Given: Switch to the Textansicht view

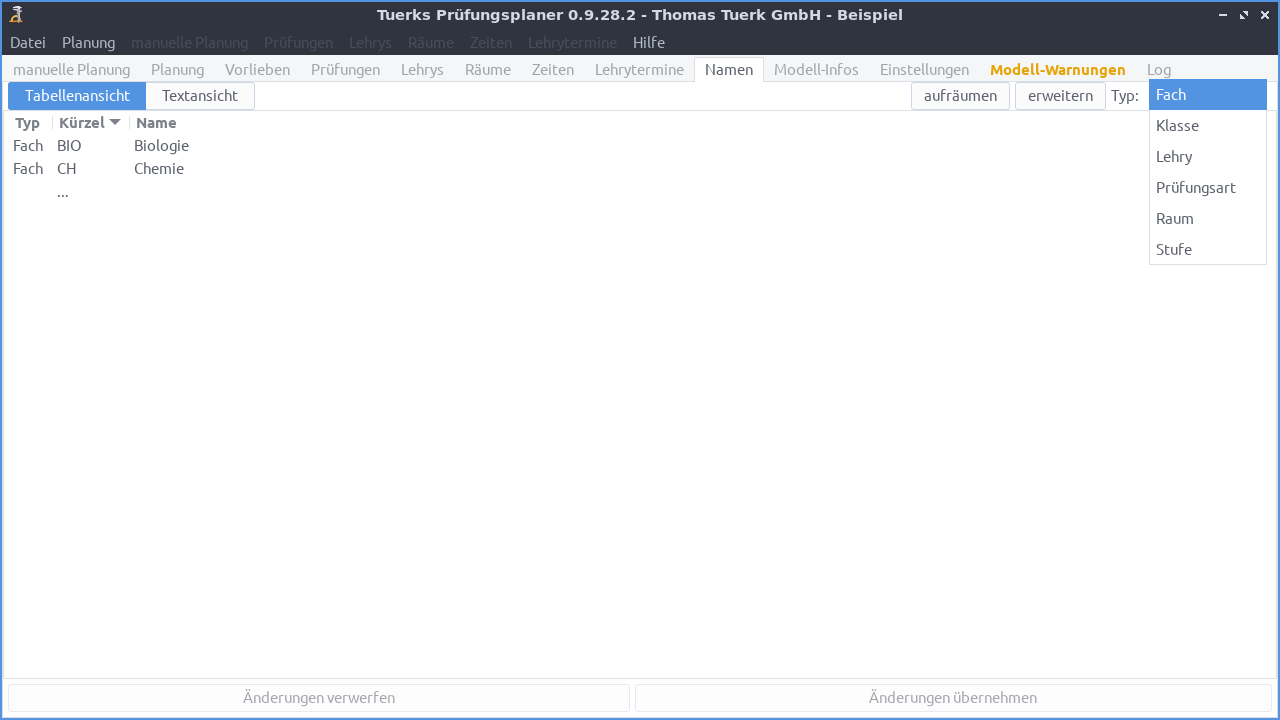Looking at the screenshot, I should [x=199, y=95].
